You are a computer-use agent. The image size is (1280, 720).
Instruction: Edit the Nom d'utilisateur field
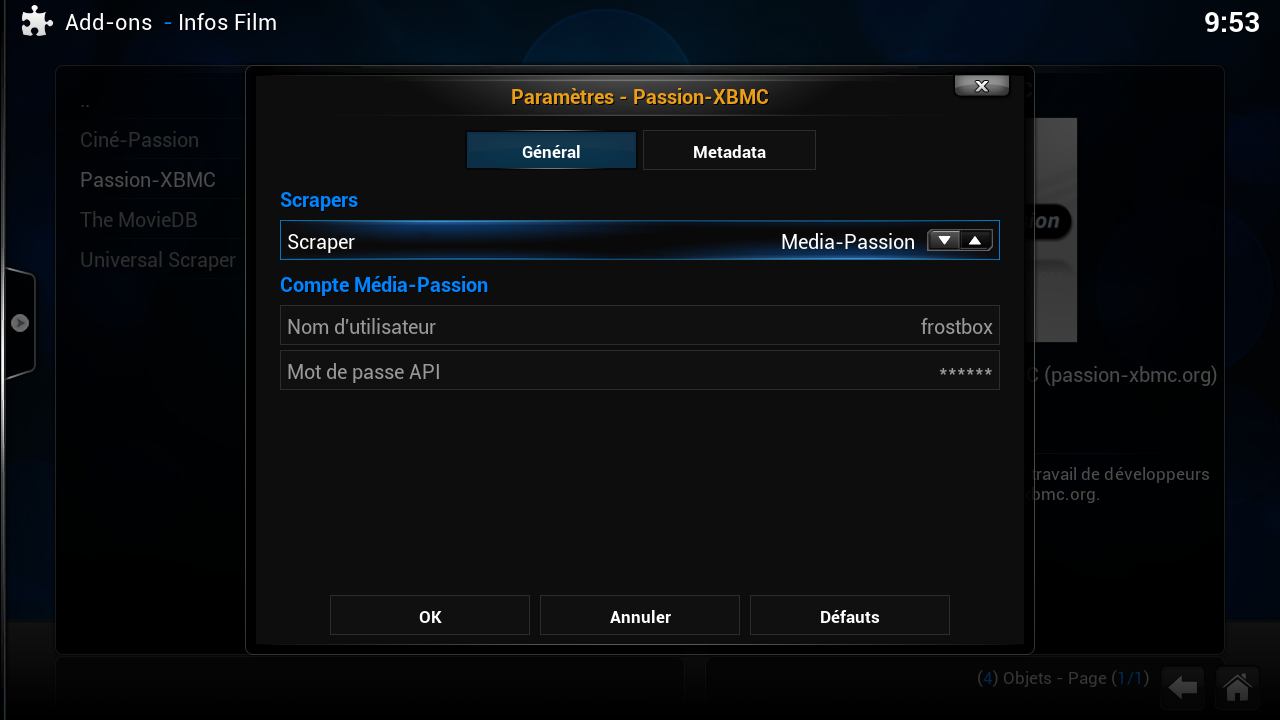(x=640, y=326)
